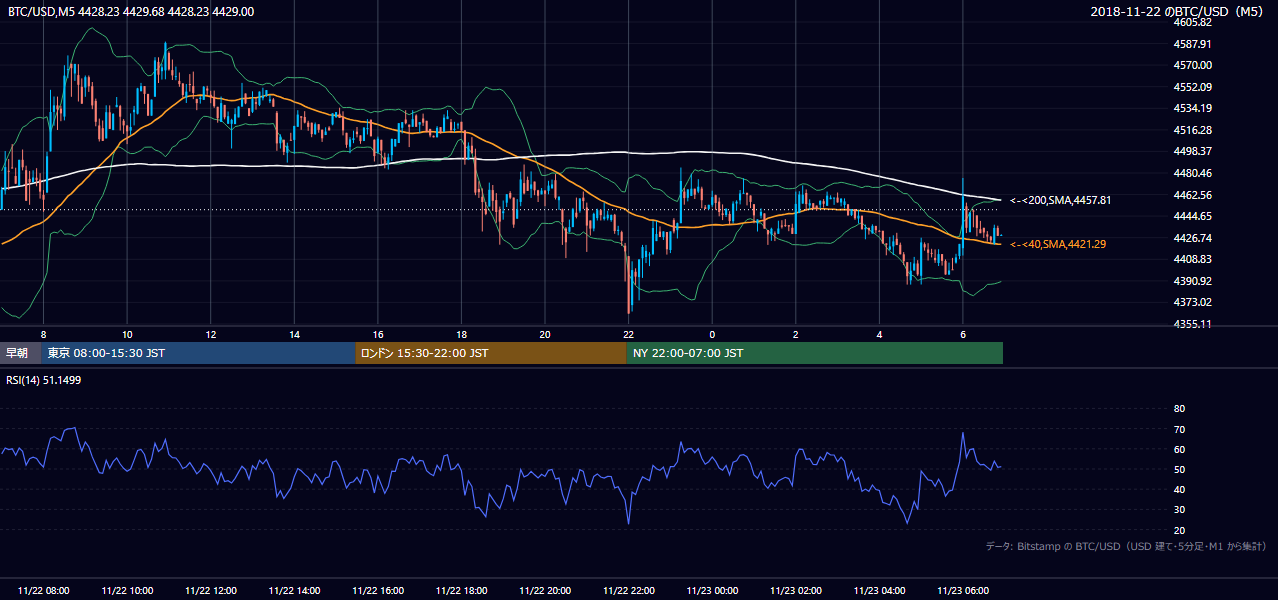Click the price axis label 4480.46
The height and width of the screenshot is (600, 1278).
(1193, 173)
